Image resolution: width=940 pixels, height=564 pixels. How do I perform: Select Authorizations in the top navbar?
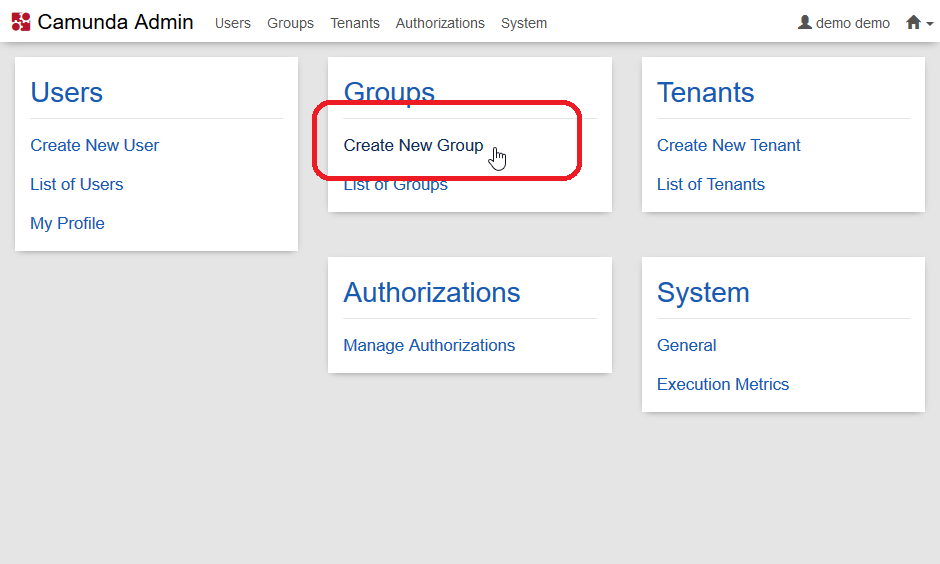pos(440,23)
